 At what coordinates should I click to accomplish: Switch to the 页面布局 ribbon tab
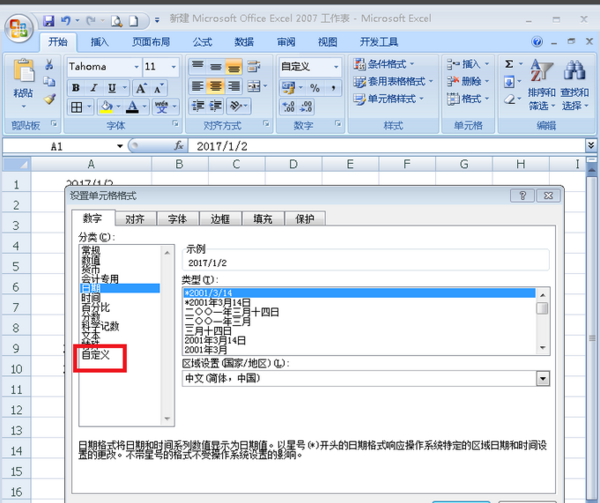[x=151, y=42]
